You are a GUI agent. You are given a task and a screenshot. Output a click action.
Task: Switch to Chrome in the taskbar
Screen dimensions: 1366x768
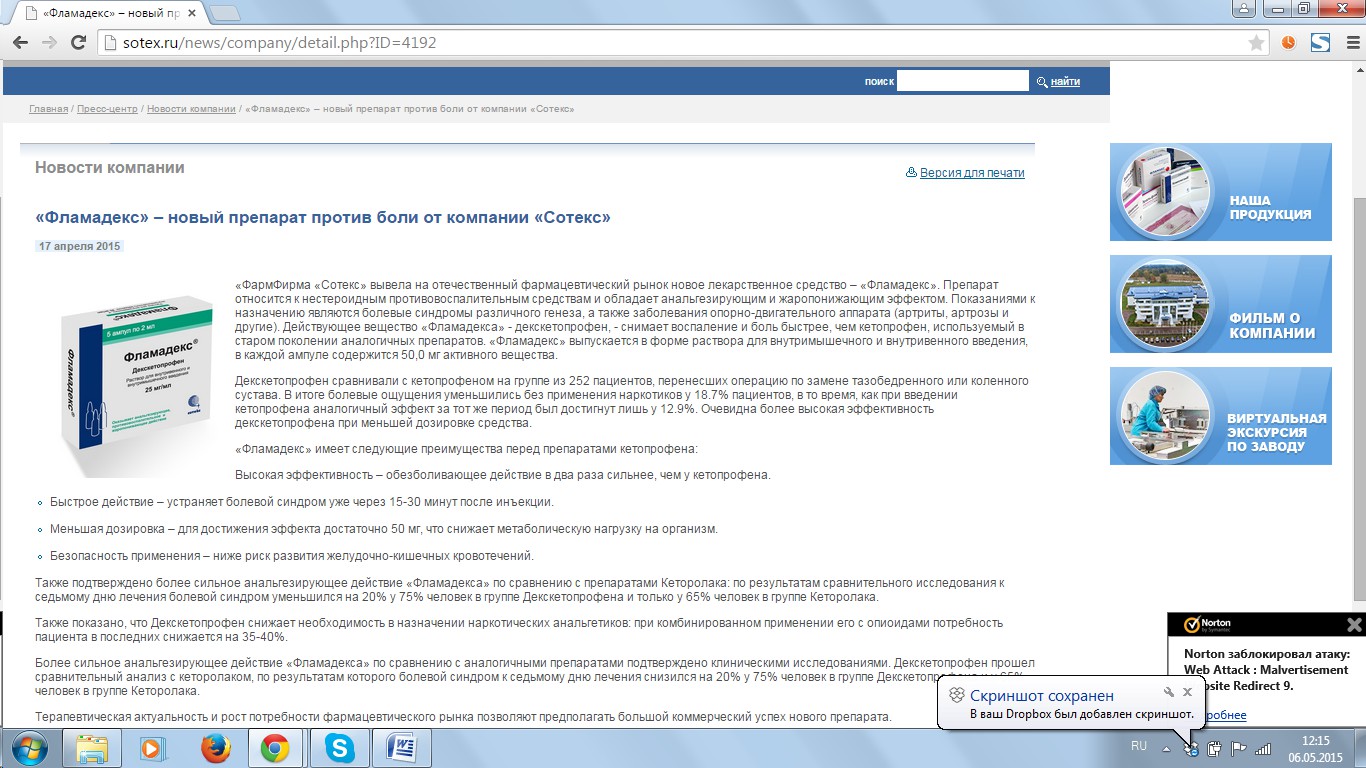tap(276, 748)
